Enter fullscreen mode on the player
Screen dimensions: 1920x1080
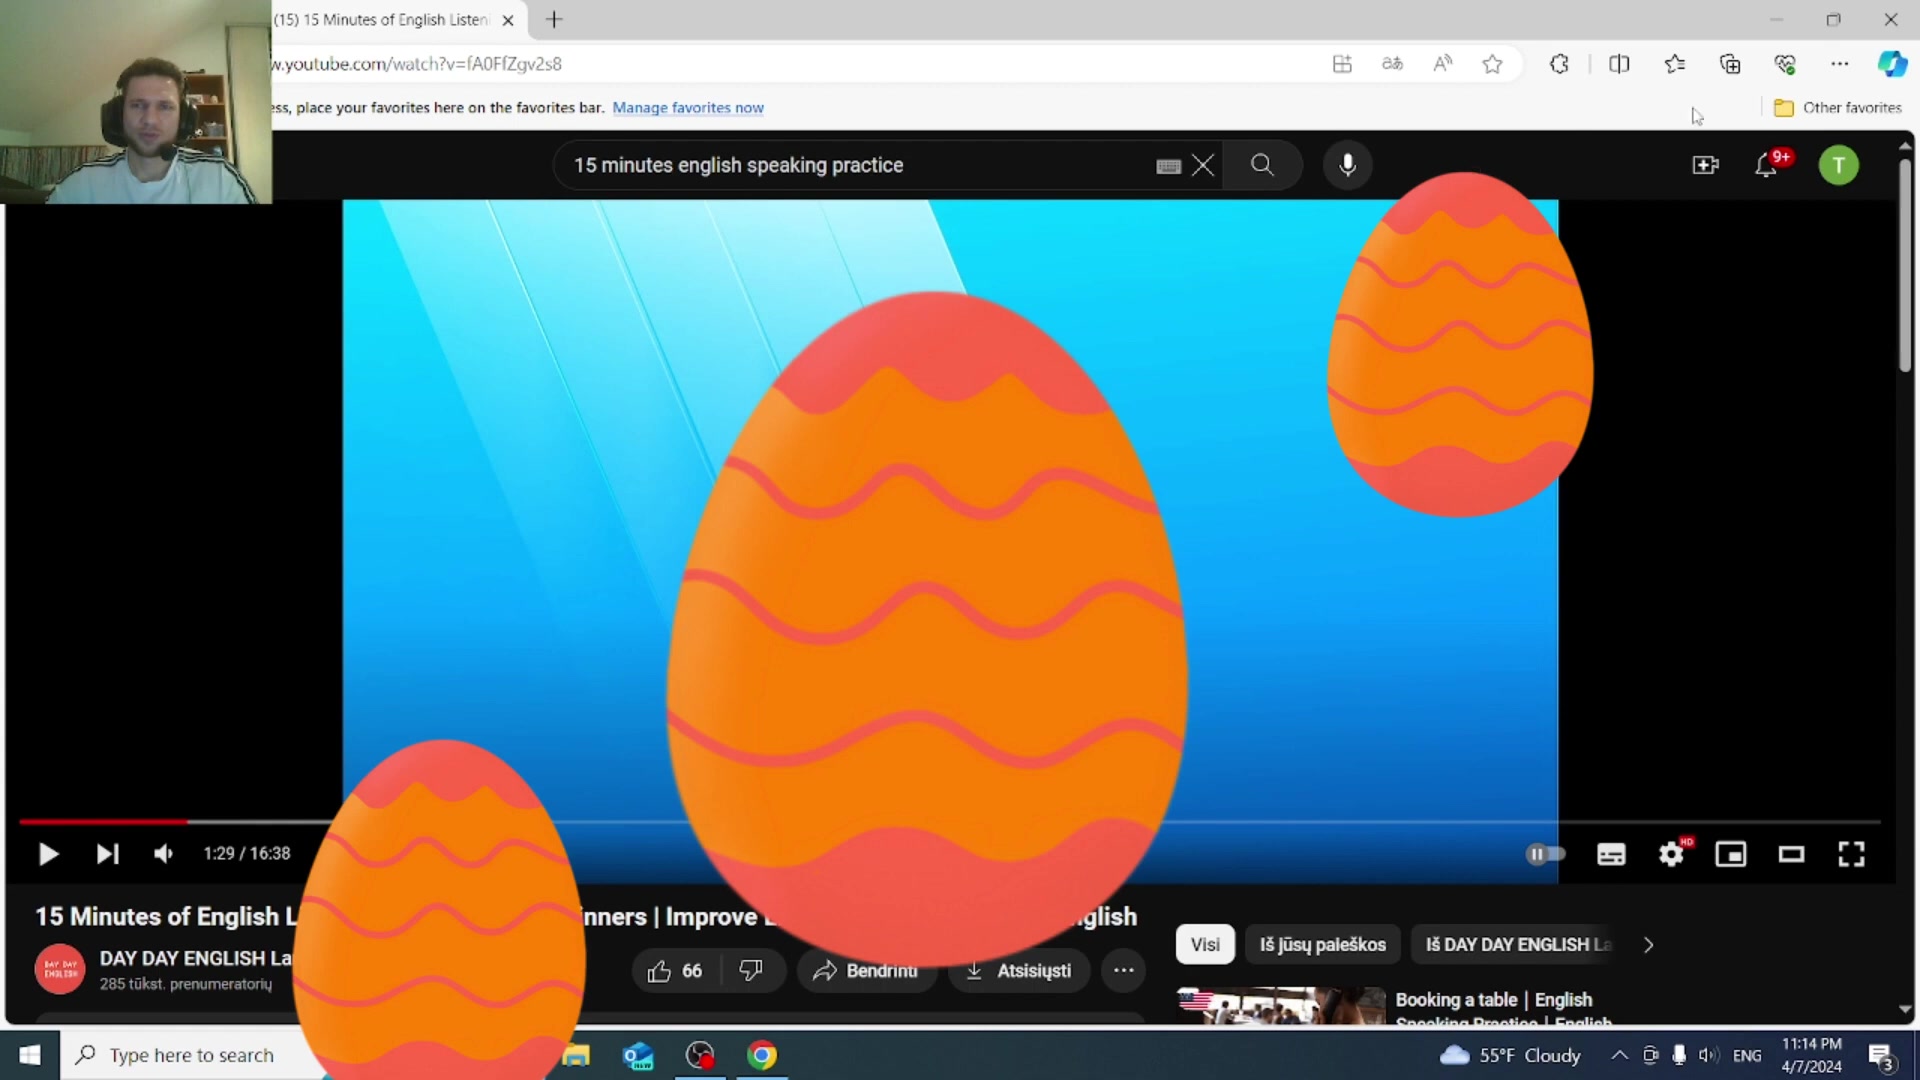(x=1851, y=853)
